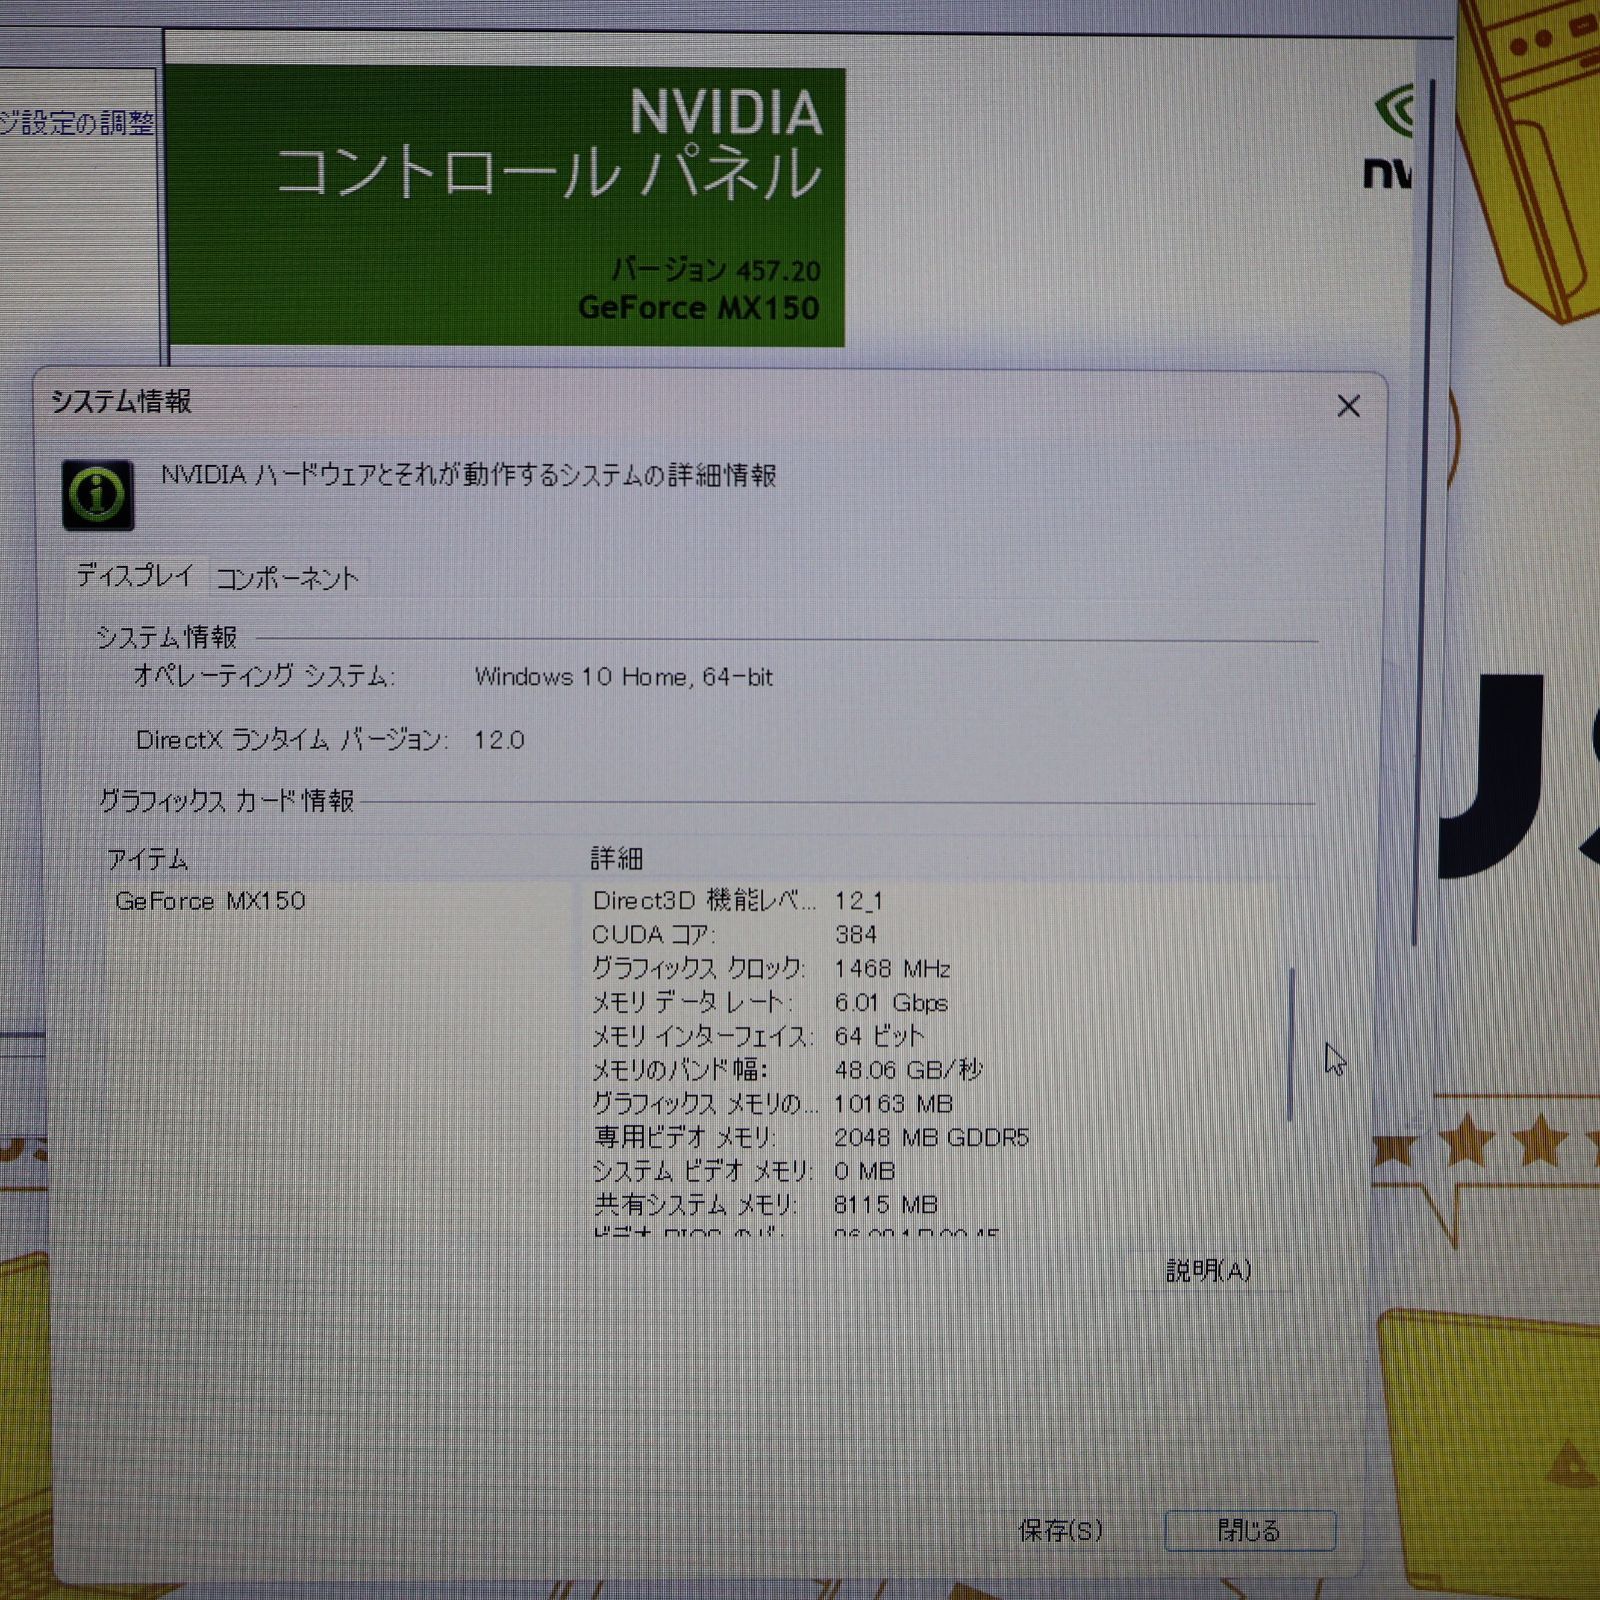Click the アイテム column header
The height and width of the screenshot is (1600, 1600).
point(148,859)
